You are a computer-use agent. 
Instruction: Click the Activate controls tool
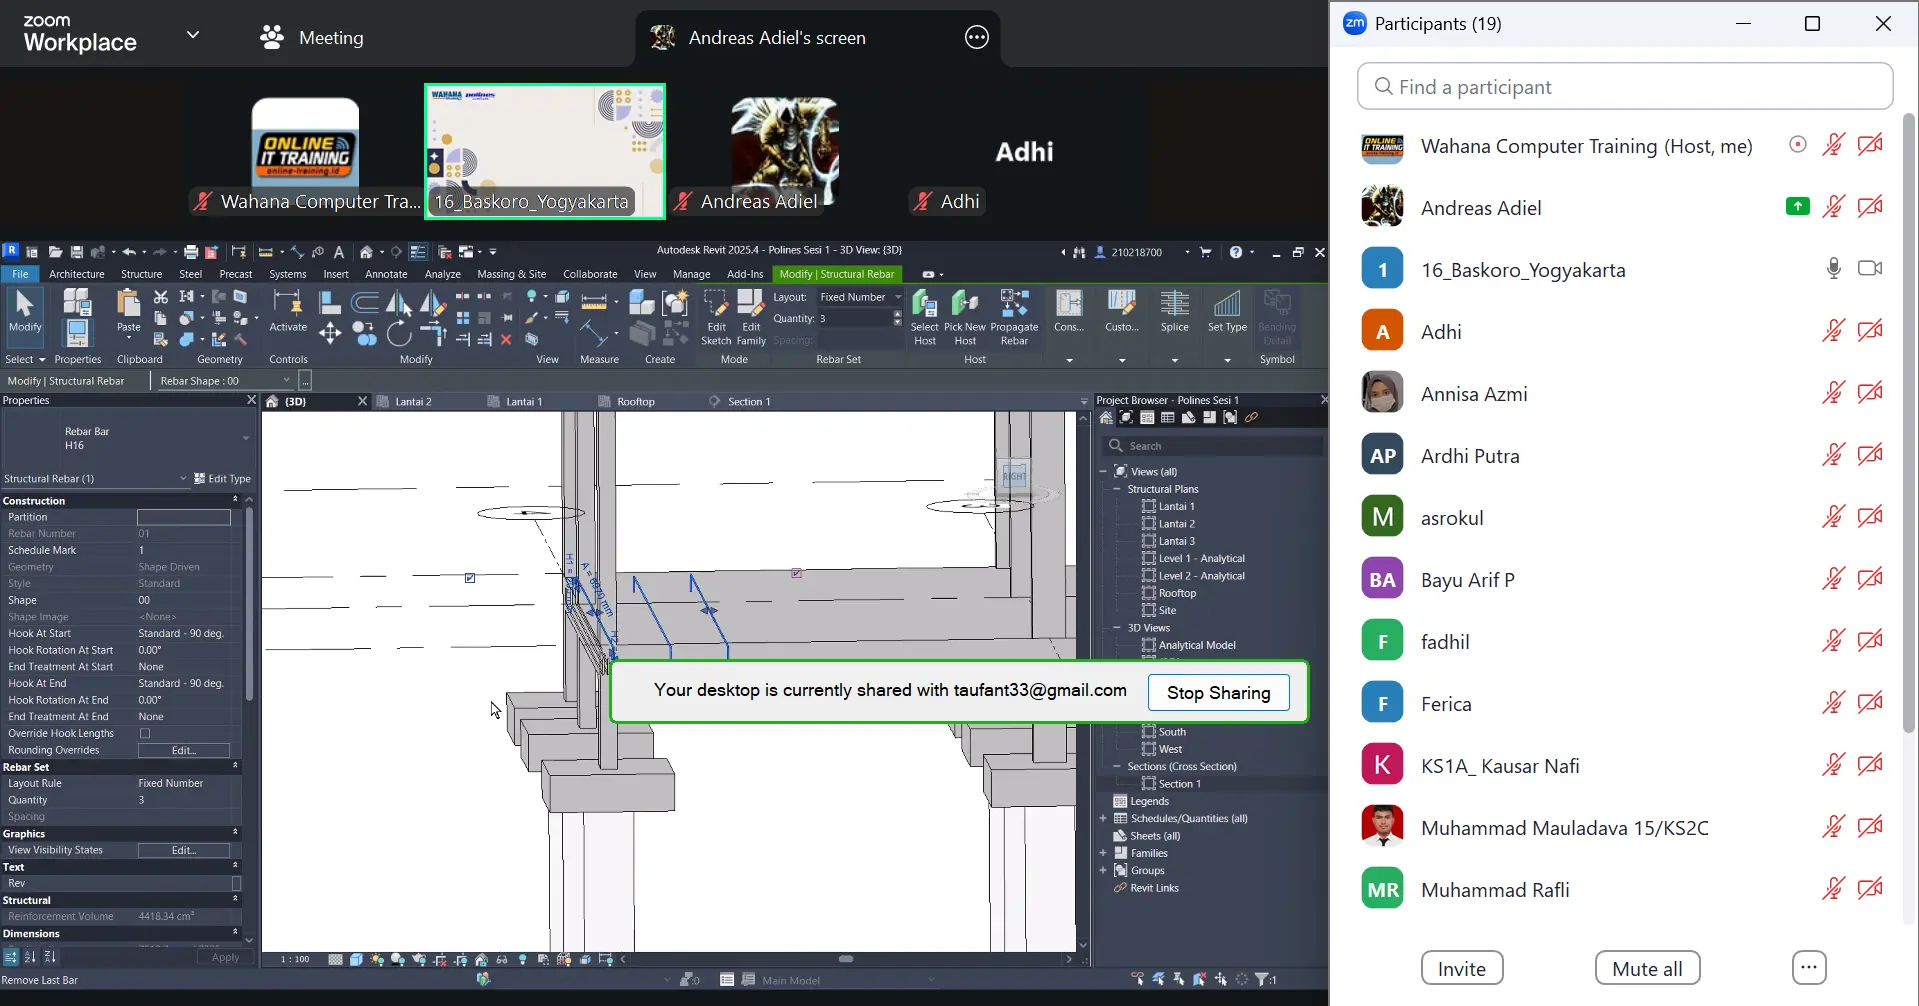288,311
